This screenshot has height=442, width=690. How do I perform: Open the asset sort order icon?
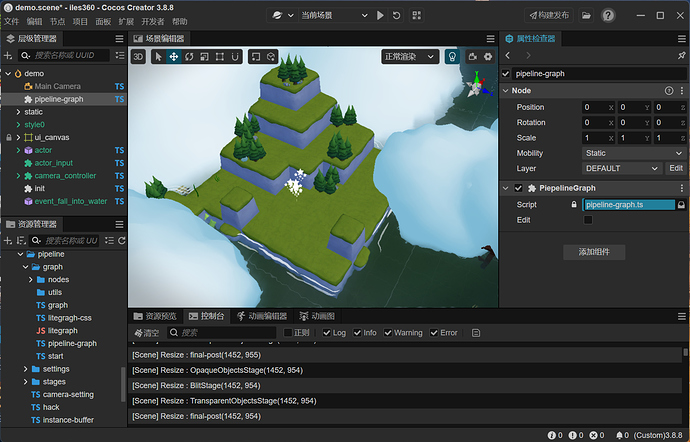[x=20, y=240]
